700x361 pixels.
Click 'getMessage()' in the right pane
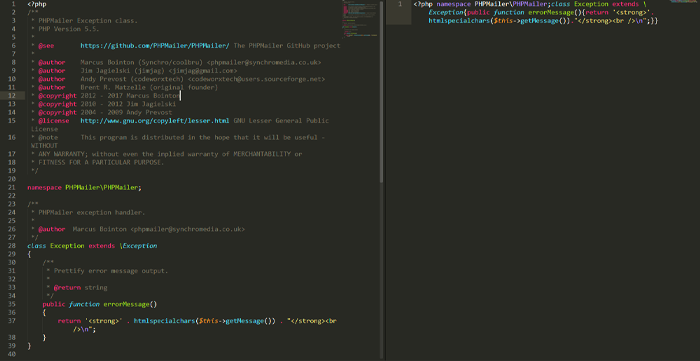(543, 21)
